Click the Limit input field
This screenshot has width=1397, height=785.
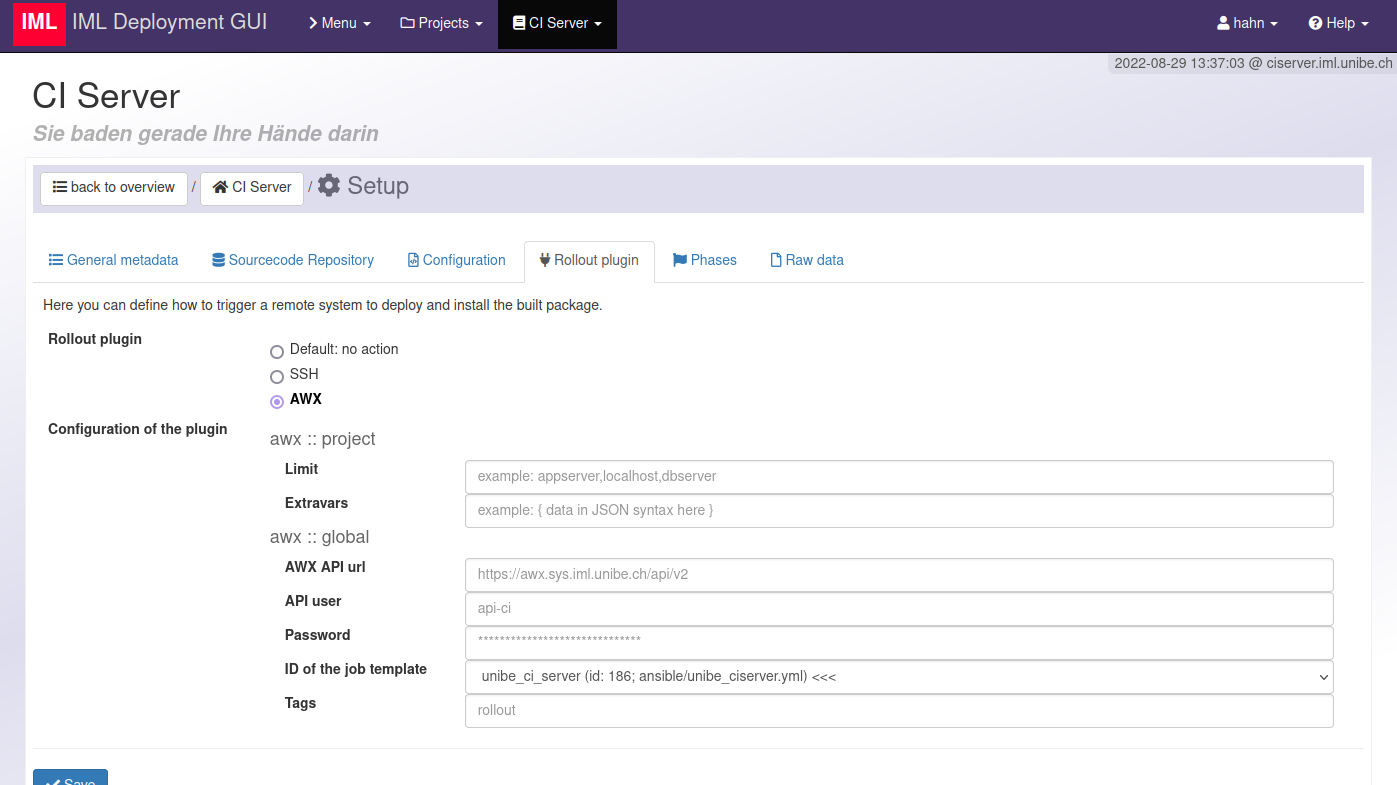[x=899, y=477]
